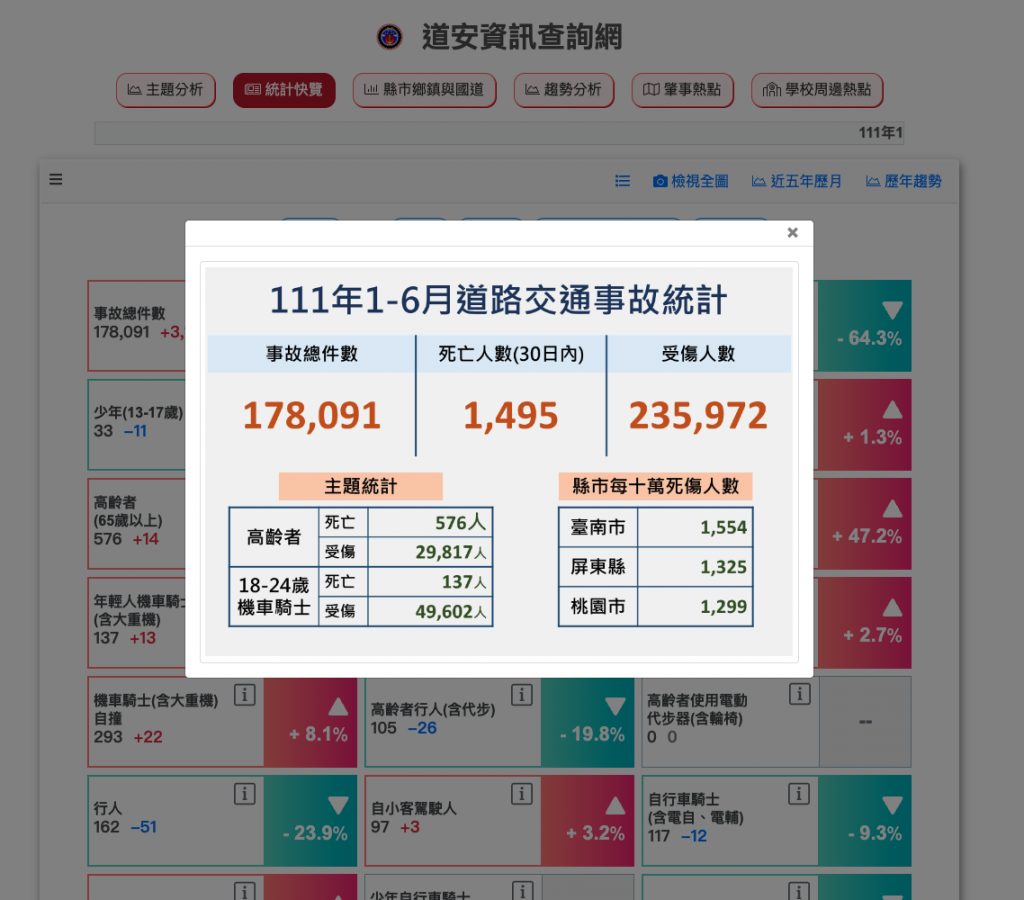The width and height of the screenshot is (1024, 900).
Task: Click the -9.3% trend panel
Action: click(865, 821)
